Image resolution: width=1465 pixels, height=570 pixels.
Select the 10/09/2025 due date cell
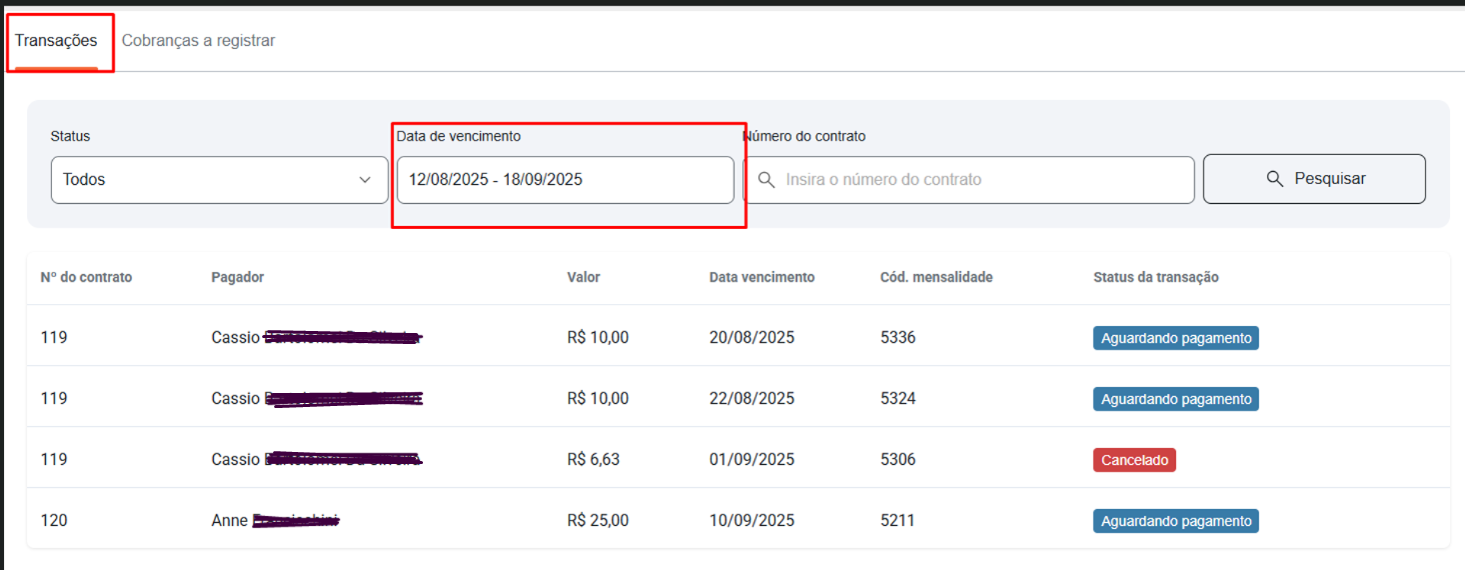click(x=752, y=521)
